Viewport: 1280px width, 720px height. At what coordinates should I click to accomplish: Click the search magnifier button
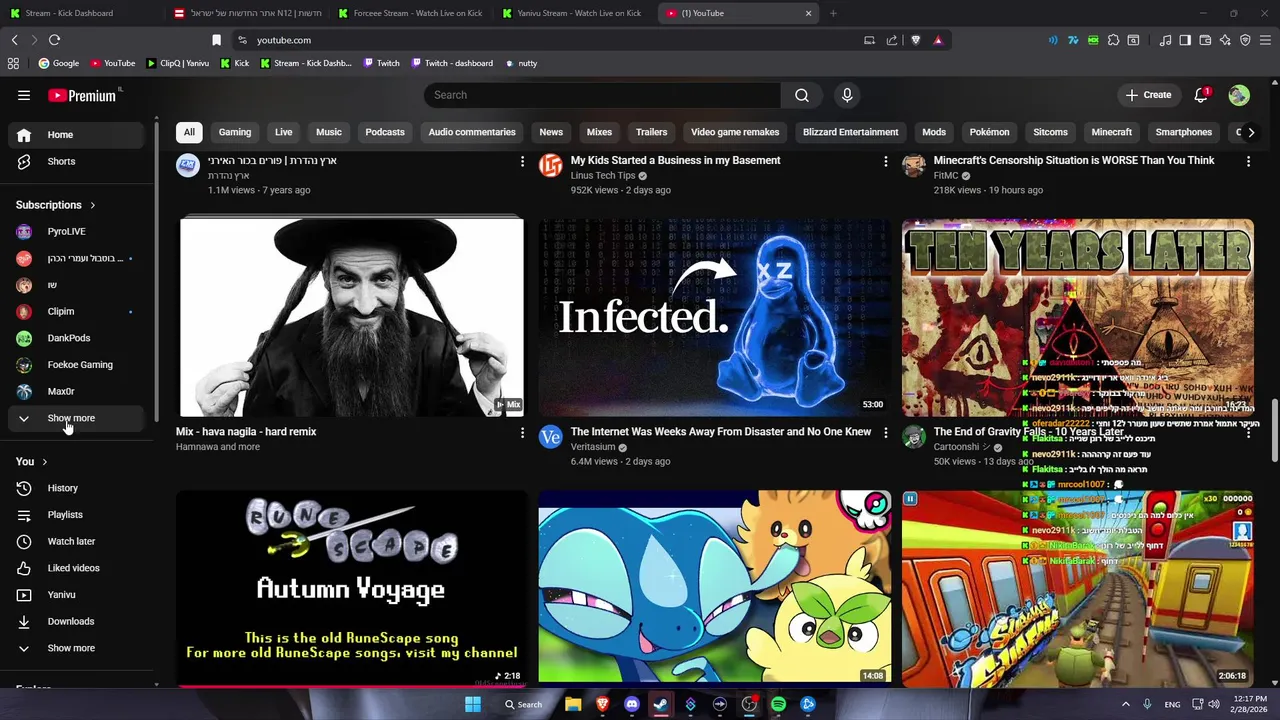point(802,95)
